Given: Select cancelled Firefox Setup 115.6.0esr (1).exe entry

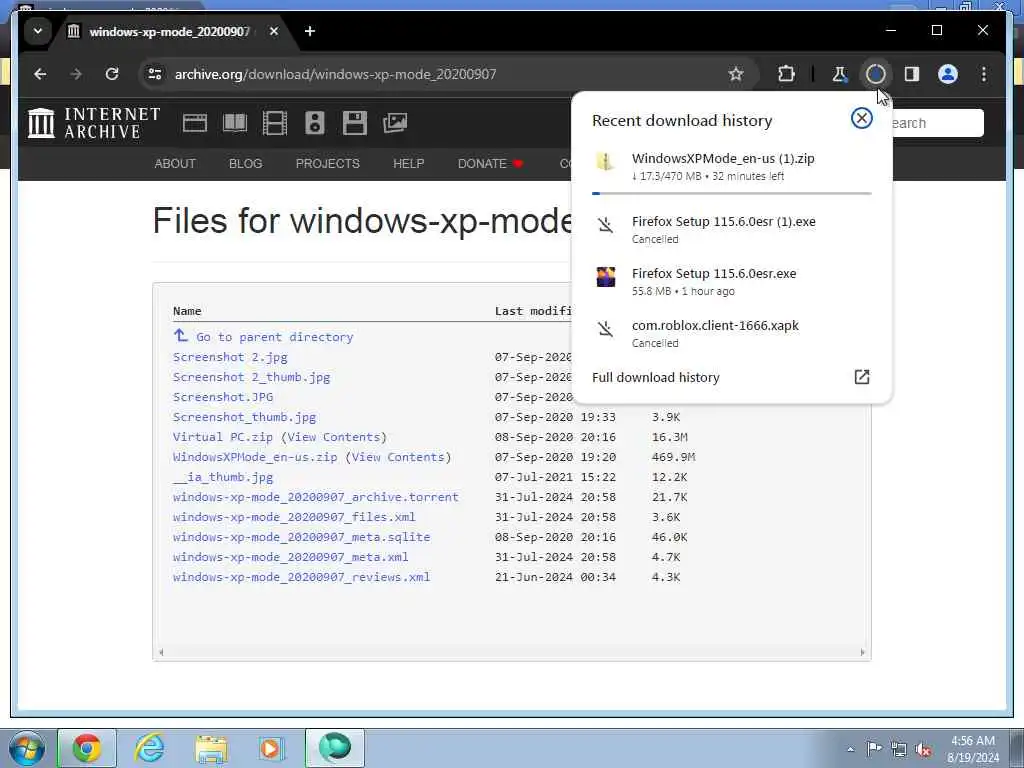Looking at the screenshot, I should 731,229.
